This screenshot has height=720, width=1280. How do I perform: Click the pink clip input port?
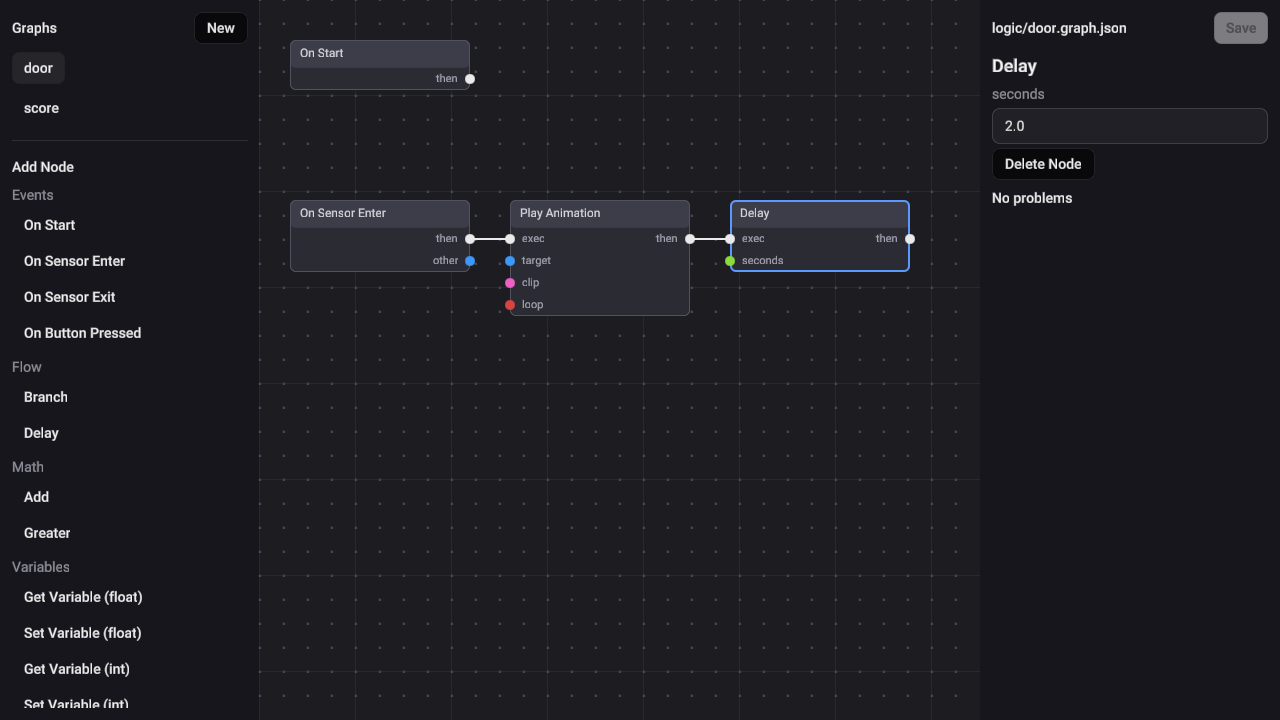(x=510, y=283)
